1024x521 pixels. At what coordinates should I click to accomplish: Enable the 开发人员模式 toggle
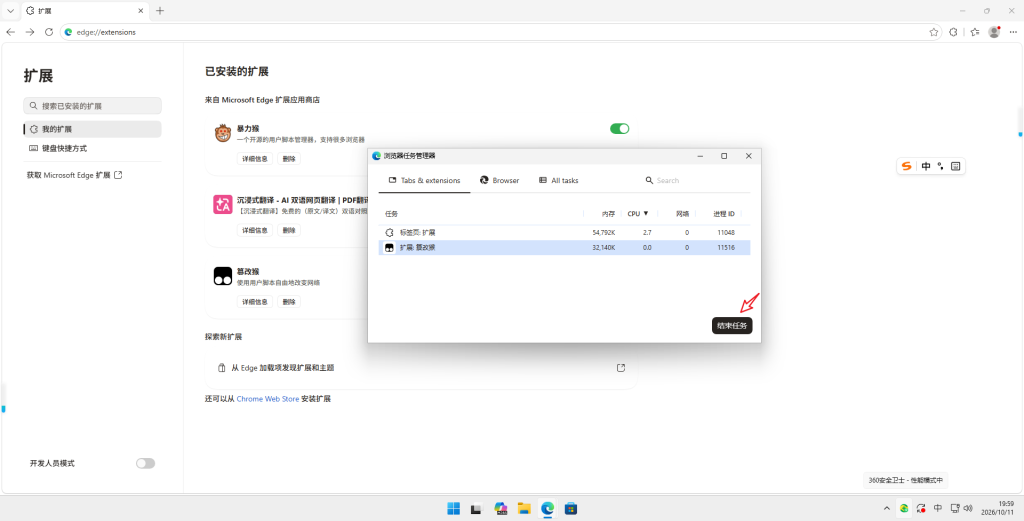146,464
